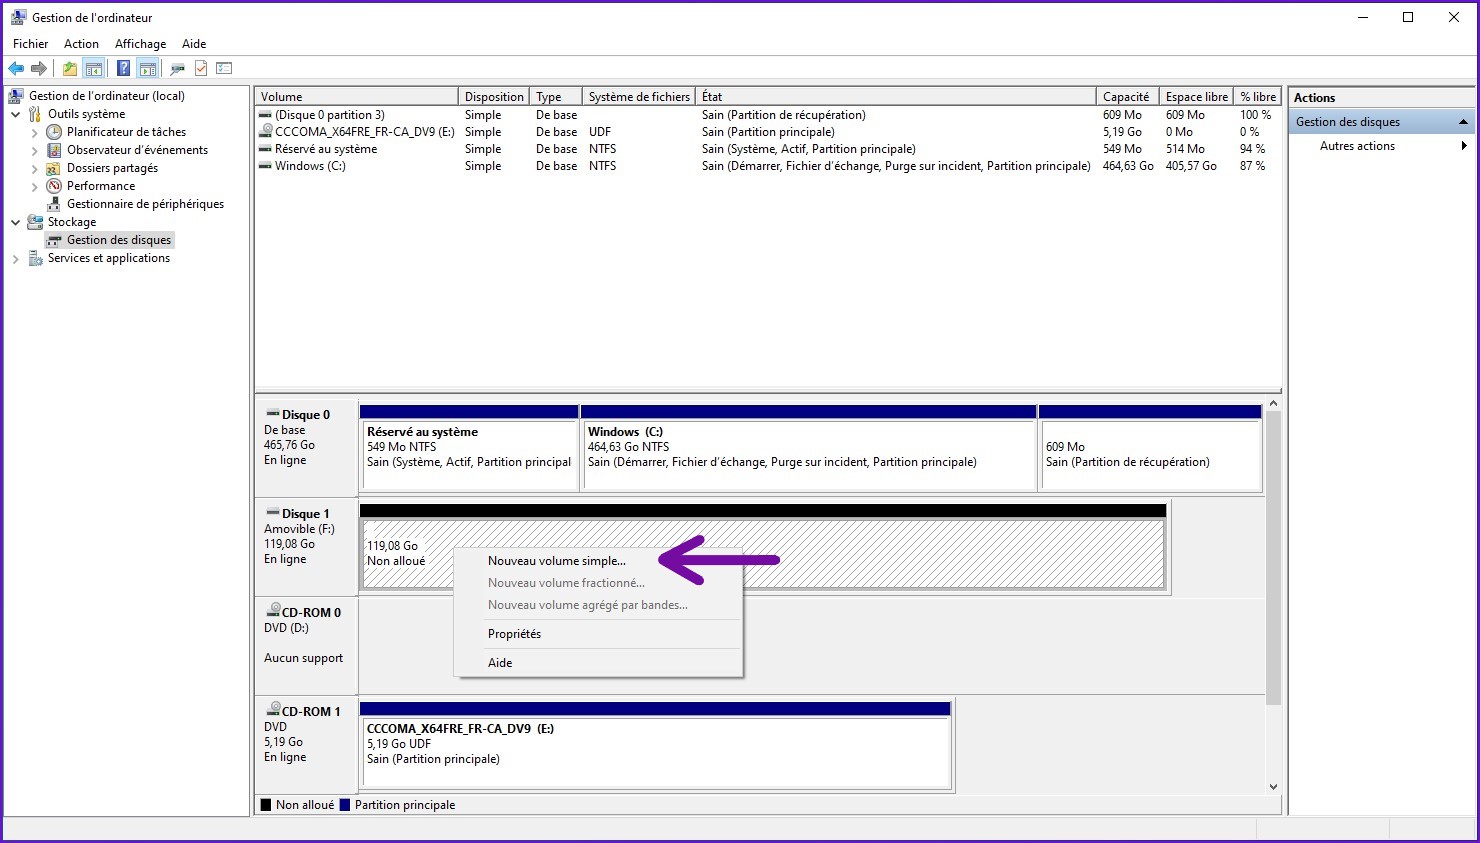
Task: Expand the Planificateur de tâches node
Action: click(35, 133)
